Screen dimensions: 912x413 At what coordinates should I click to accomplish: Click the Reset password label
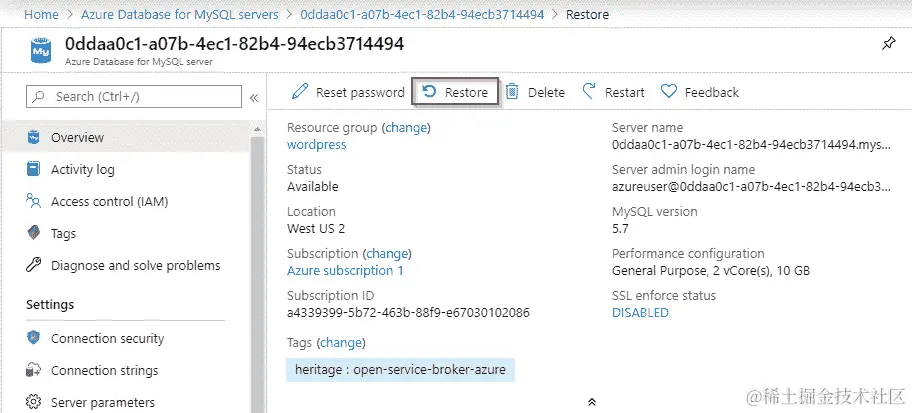(x=360, y=92)
